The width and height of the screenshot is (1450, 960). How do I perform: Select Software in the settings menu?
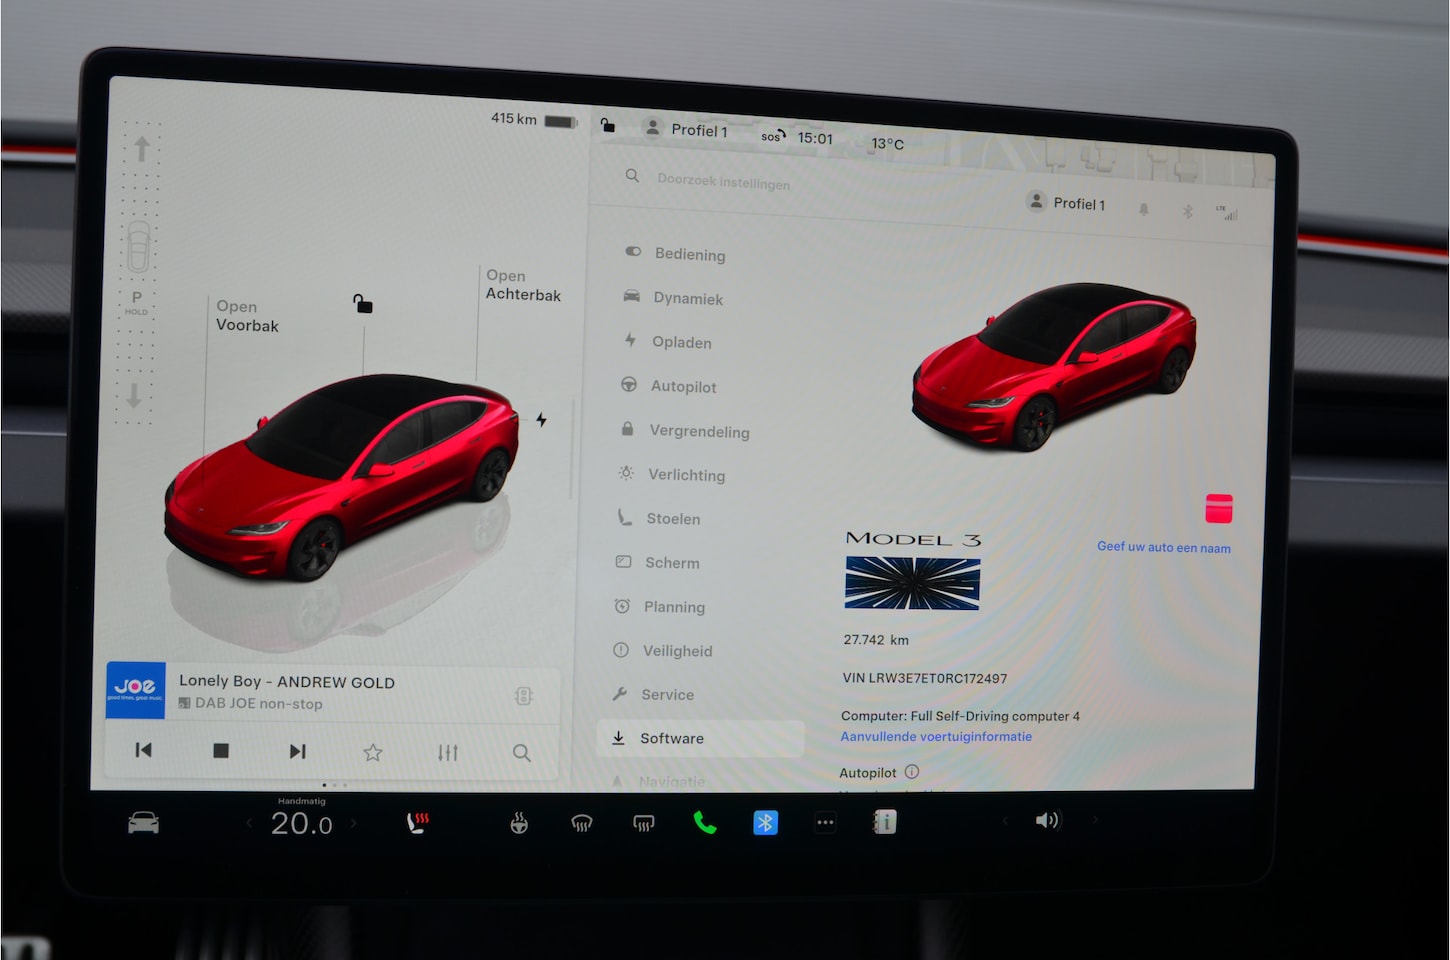pyautogui.click(x=671, y=738)
